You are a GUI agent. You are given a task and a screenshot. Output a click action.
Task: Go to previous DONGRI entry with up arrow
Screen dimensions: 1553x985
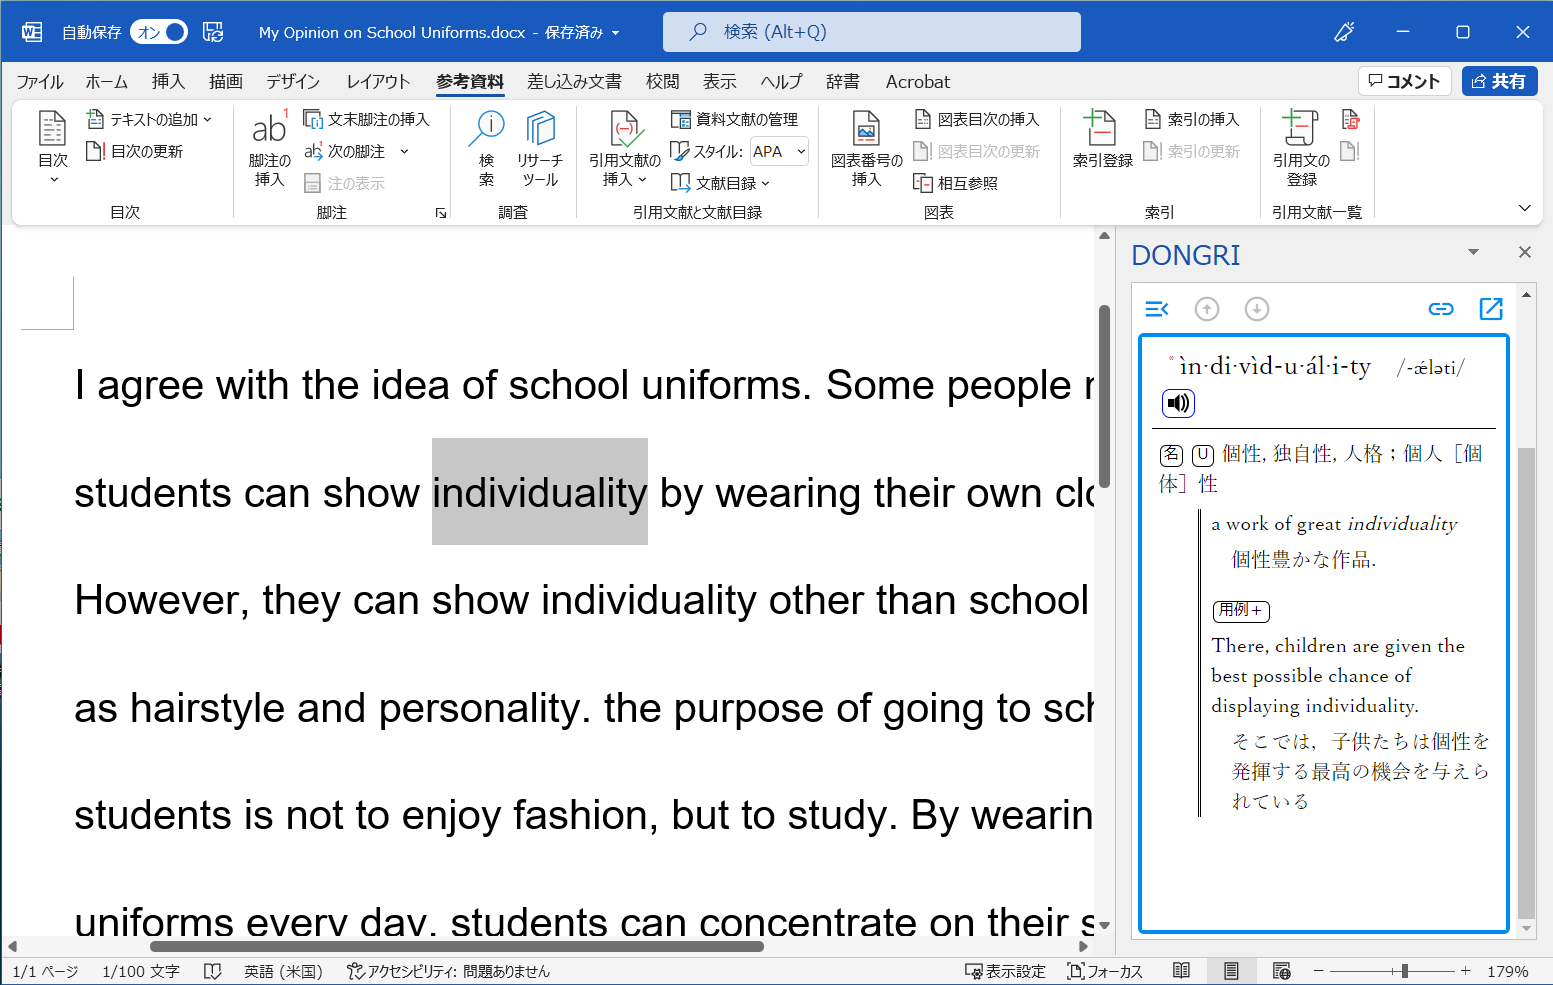pyautogui.click(x=1207, y=309)
